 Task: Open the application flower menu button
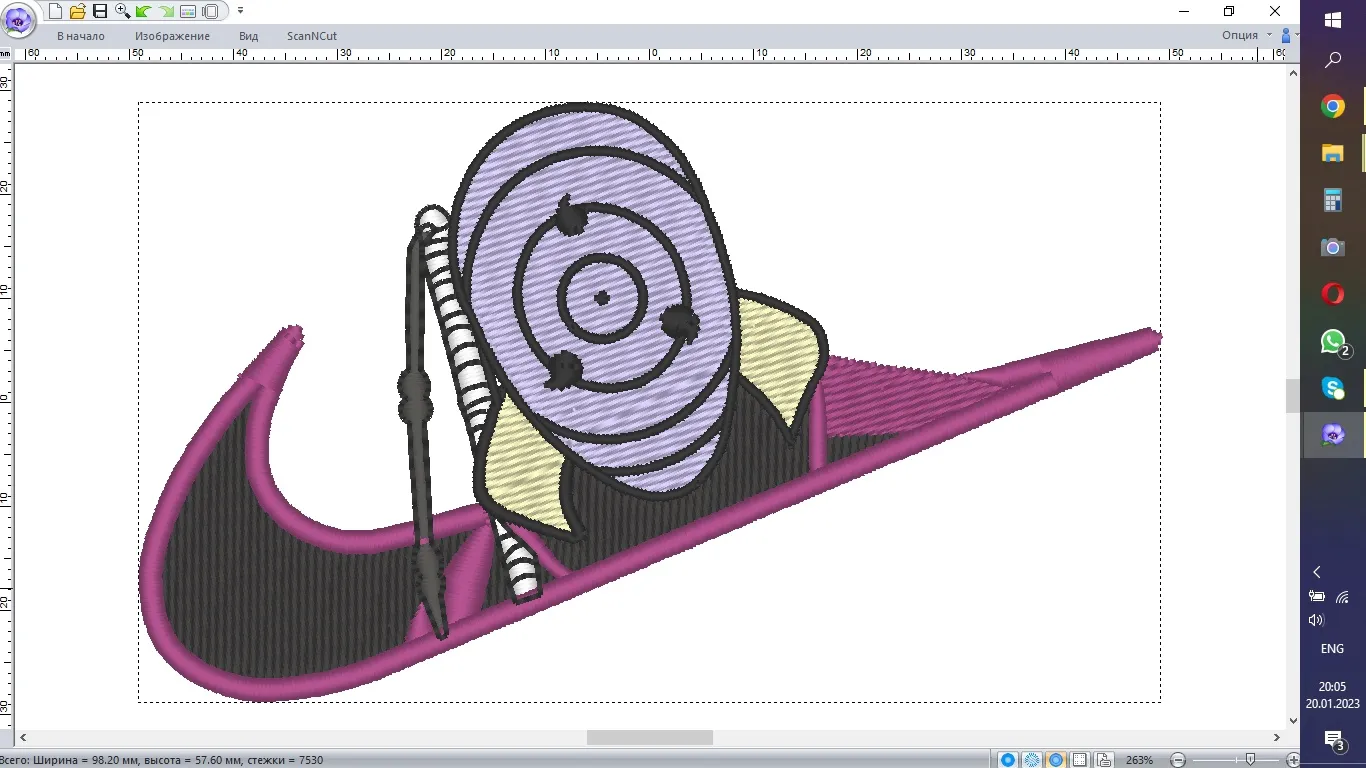click(x=20, y=19)
